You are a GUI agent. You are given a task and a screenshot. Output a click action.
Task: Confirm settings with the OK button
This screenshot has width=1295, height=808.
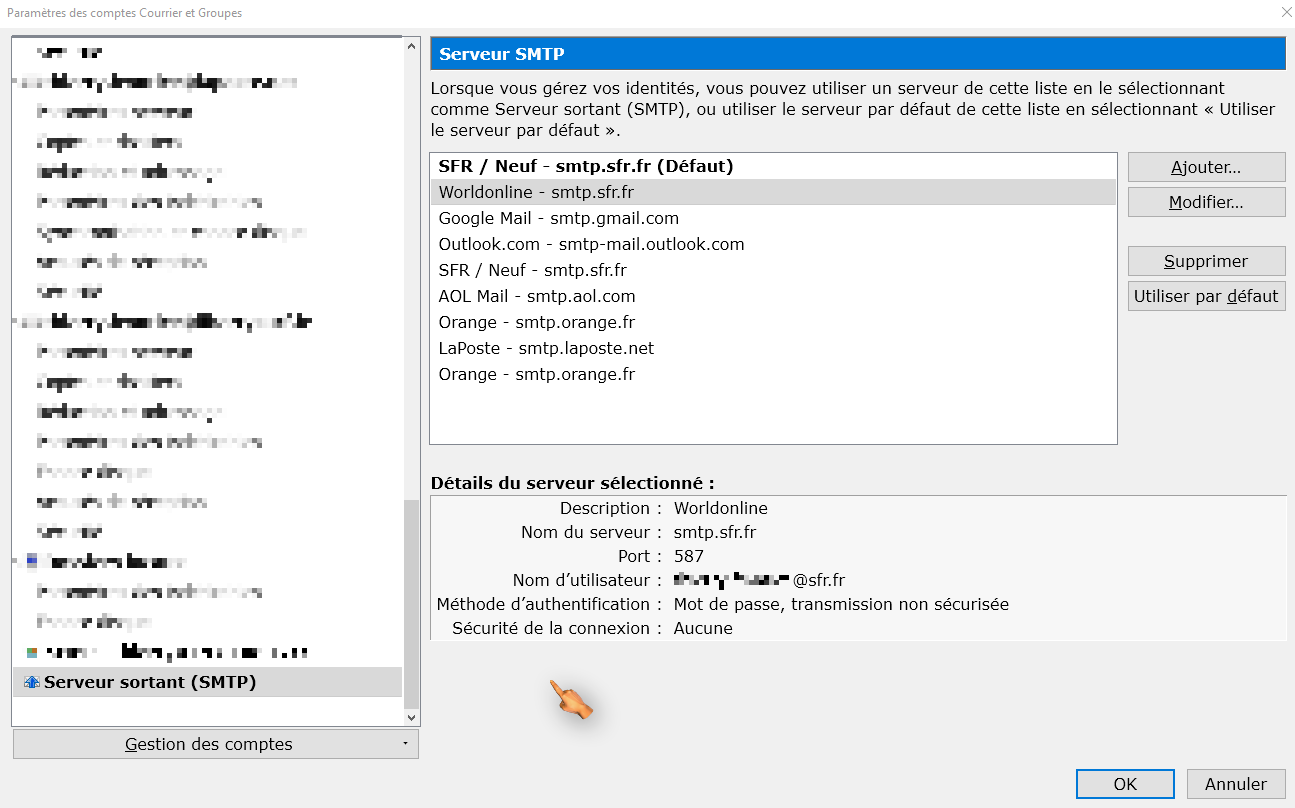coord(1124,784)
